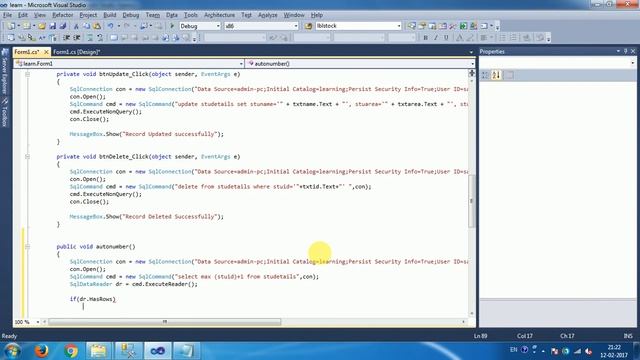Open the Architecture menu
The width and height of the screenshot is (640, 360).
click(219, 15)
